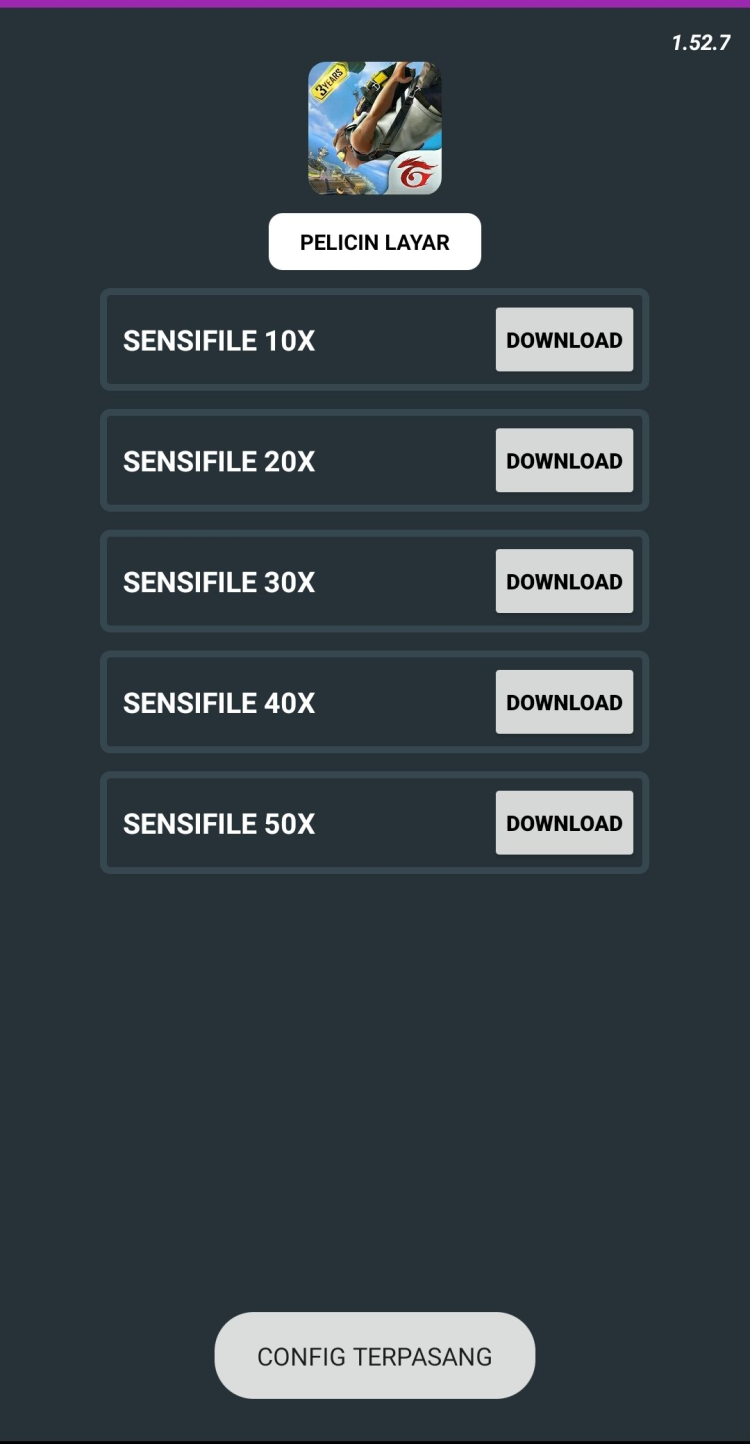Hit DOWNLOAD for SENSIFILE 40X

564,703
